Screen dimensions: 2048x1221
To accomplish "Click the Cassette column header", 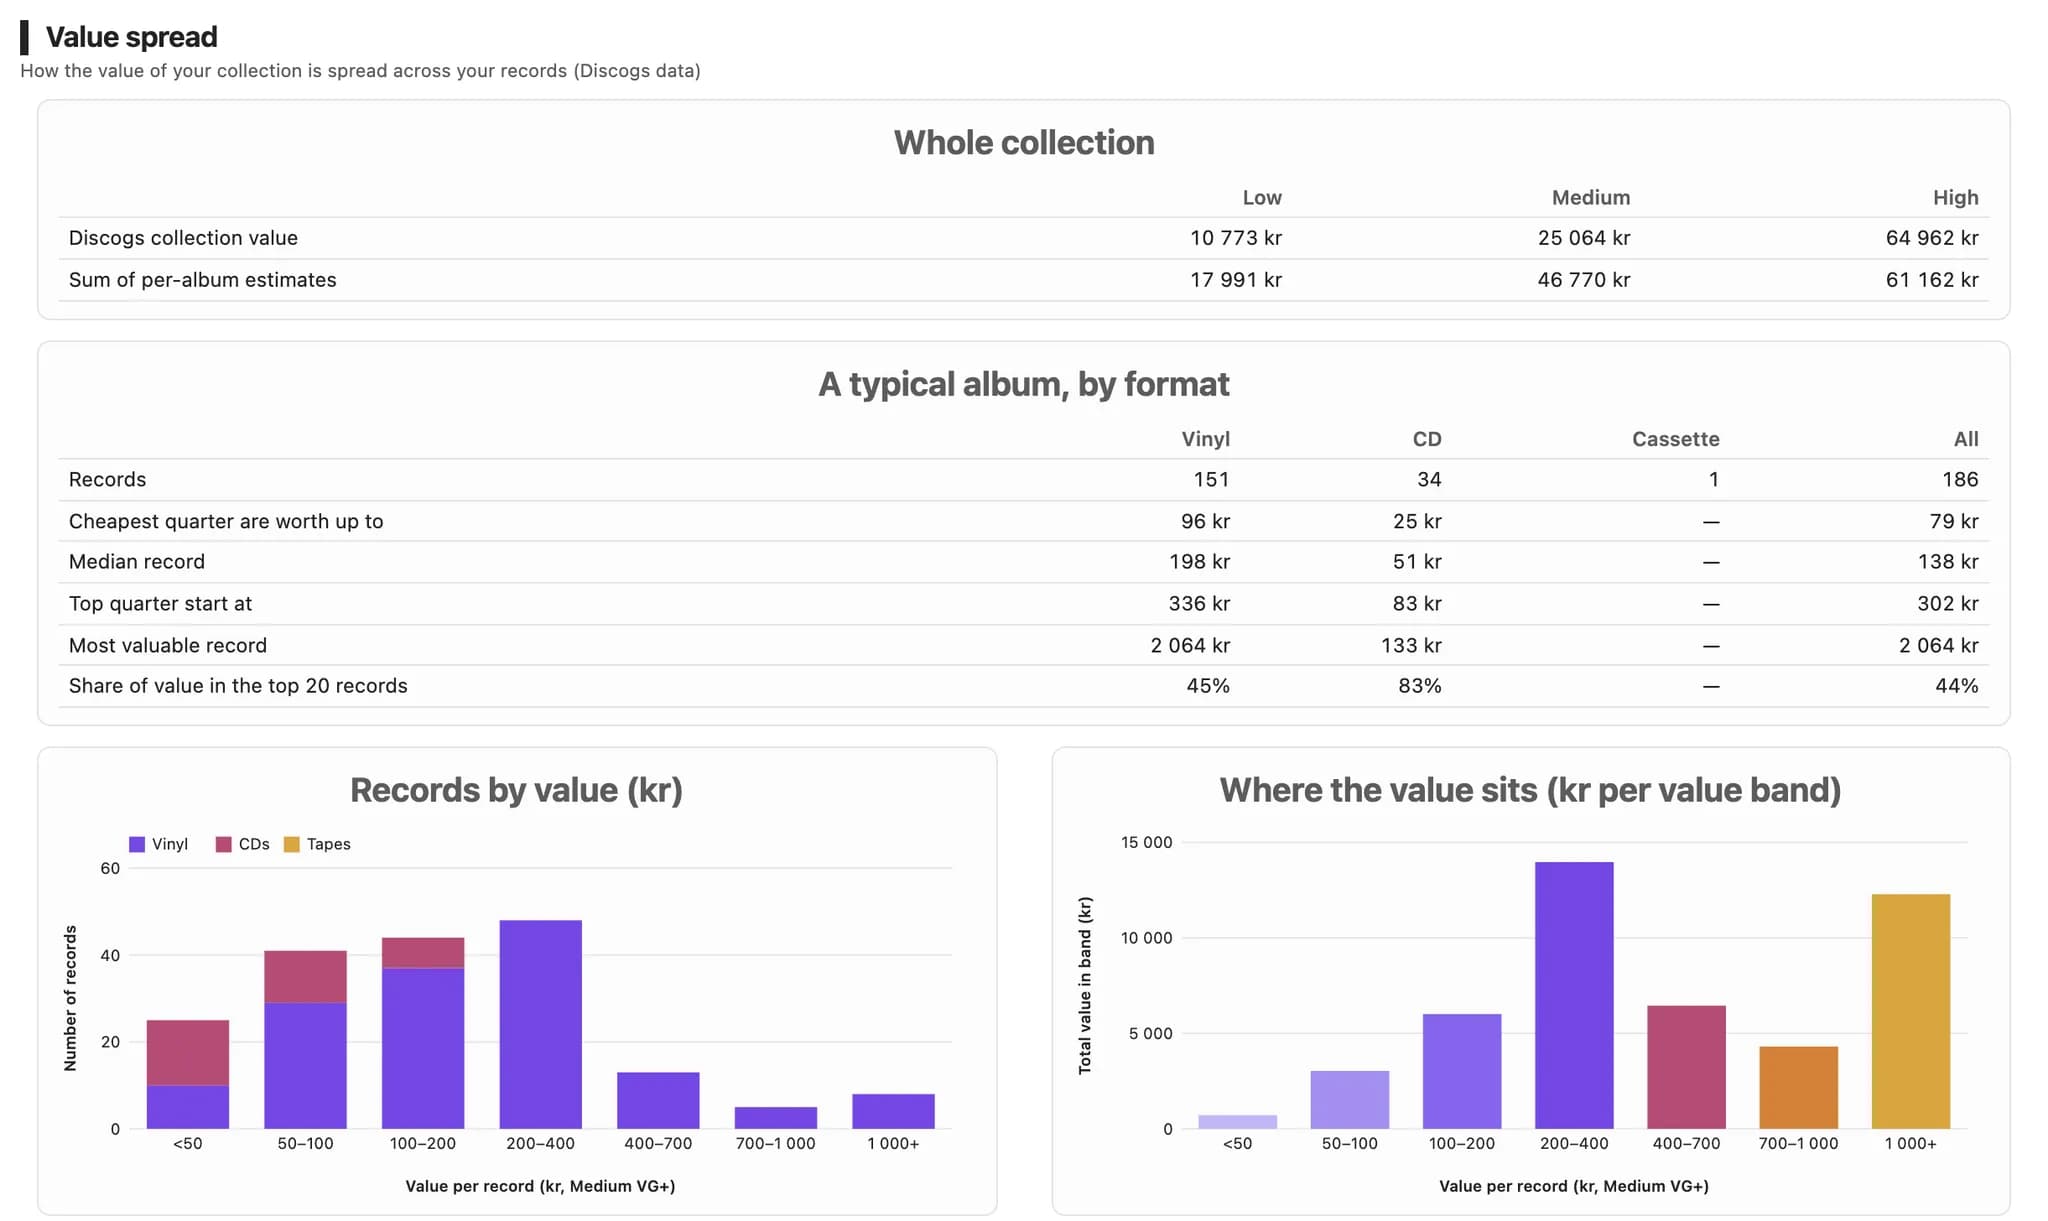I will point(1676,439).
